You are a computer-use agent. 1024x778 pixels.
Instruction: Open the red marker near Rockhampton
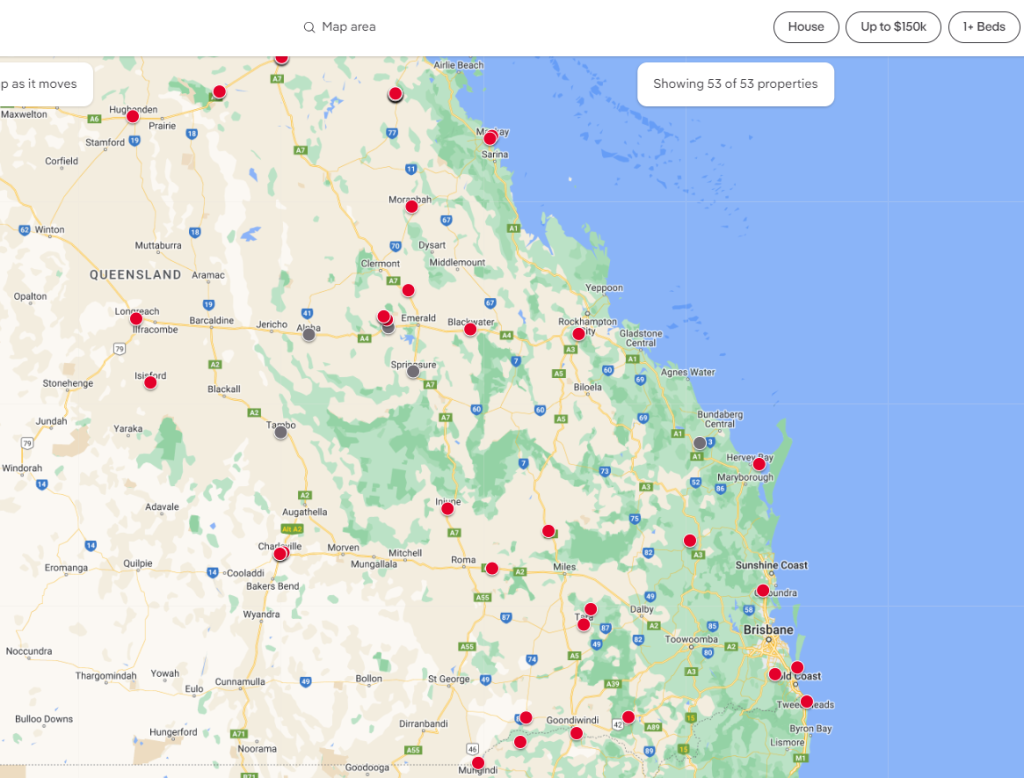[x=578, y=334]
